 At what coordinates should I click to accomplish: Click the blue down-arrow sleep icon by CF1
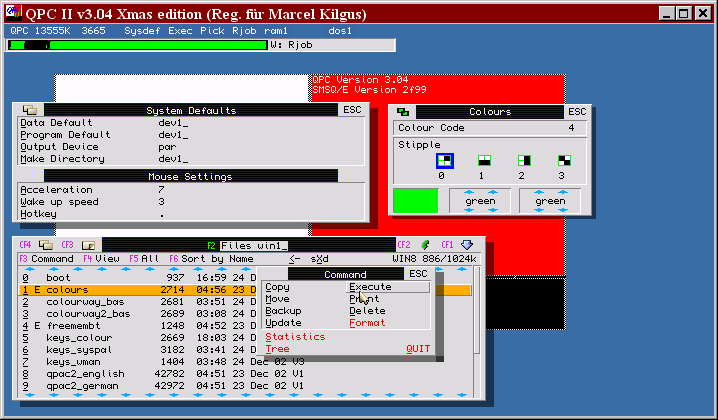tap(467, 245)
